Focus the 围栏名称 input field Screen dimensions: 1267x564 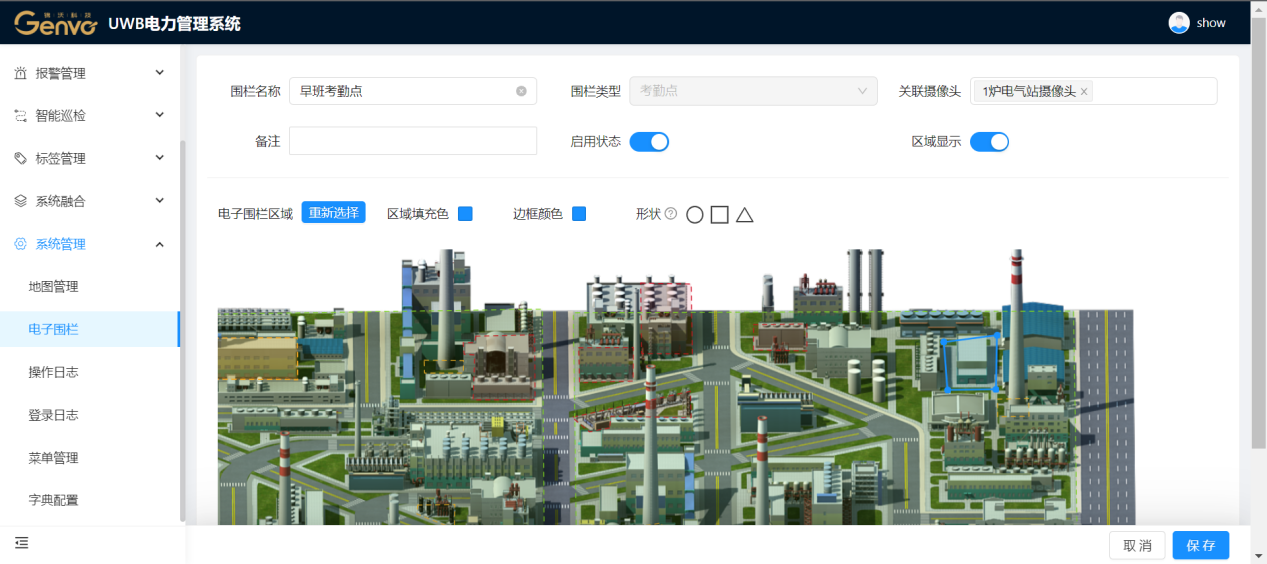click(x=413, y=91)
